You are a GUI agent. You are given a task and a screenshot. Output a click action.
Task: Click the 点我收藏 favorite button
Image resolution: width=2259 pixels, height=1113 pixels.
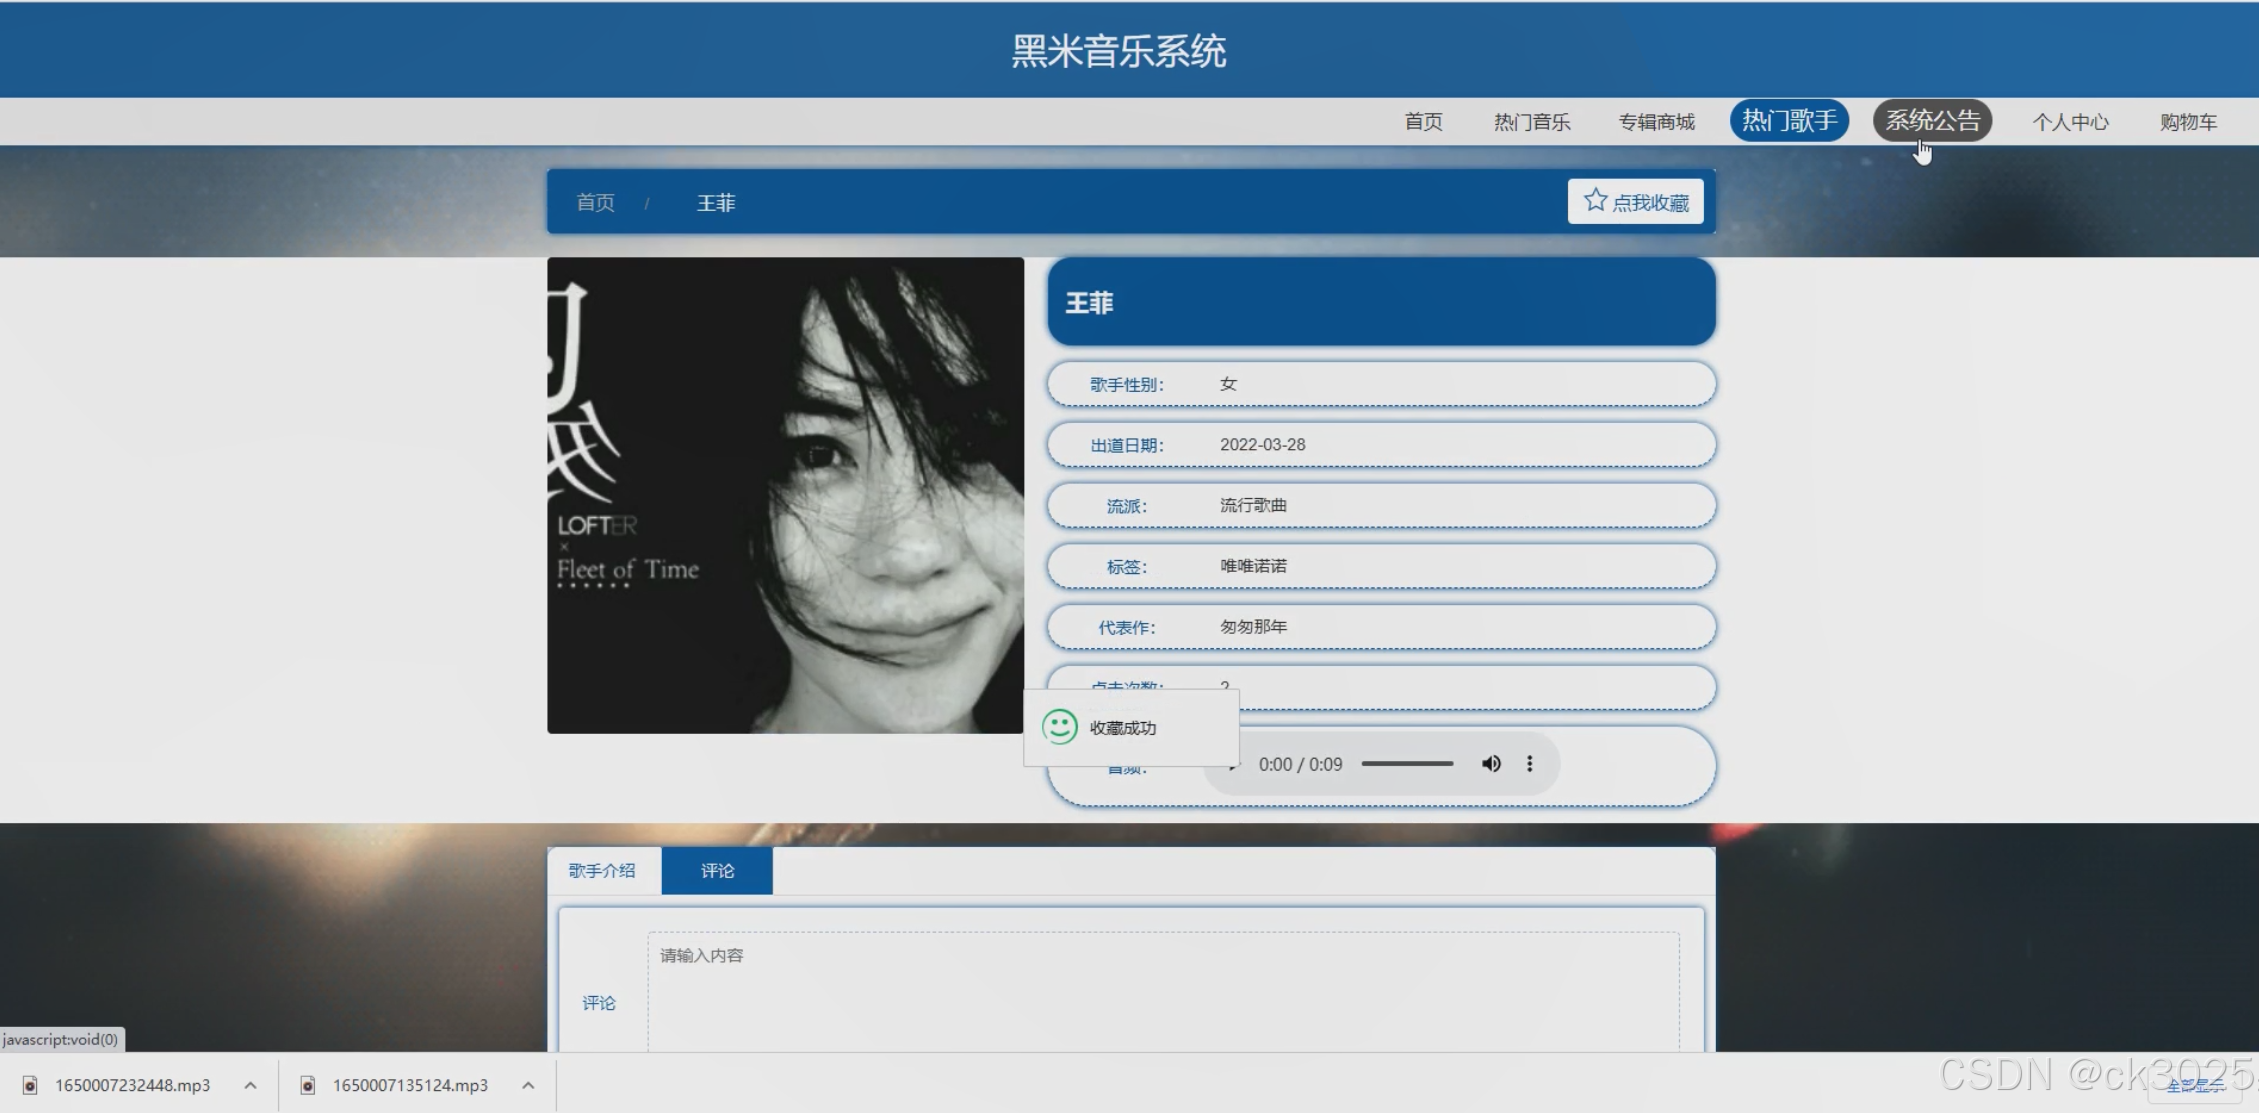(1635, 202)
